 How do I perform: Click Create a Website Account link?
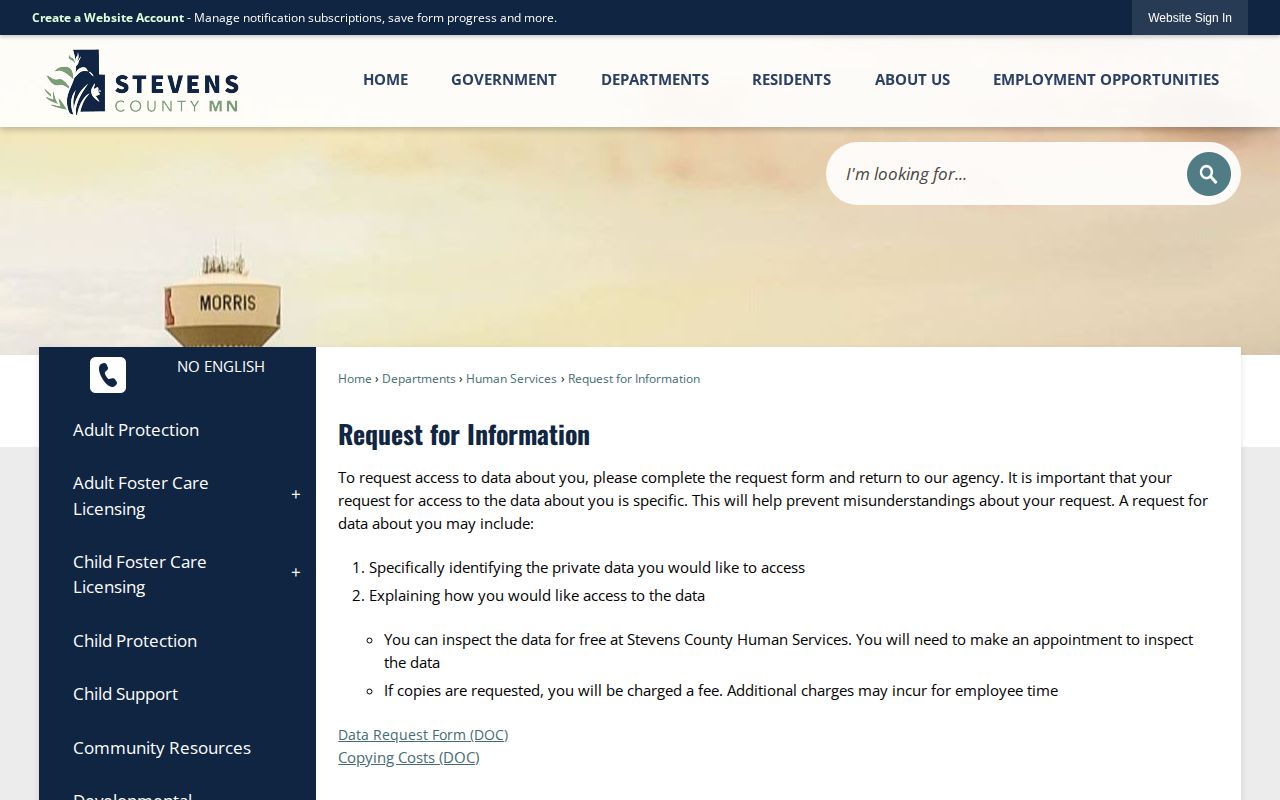pos(108,18)
